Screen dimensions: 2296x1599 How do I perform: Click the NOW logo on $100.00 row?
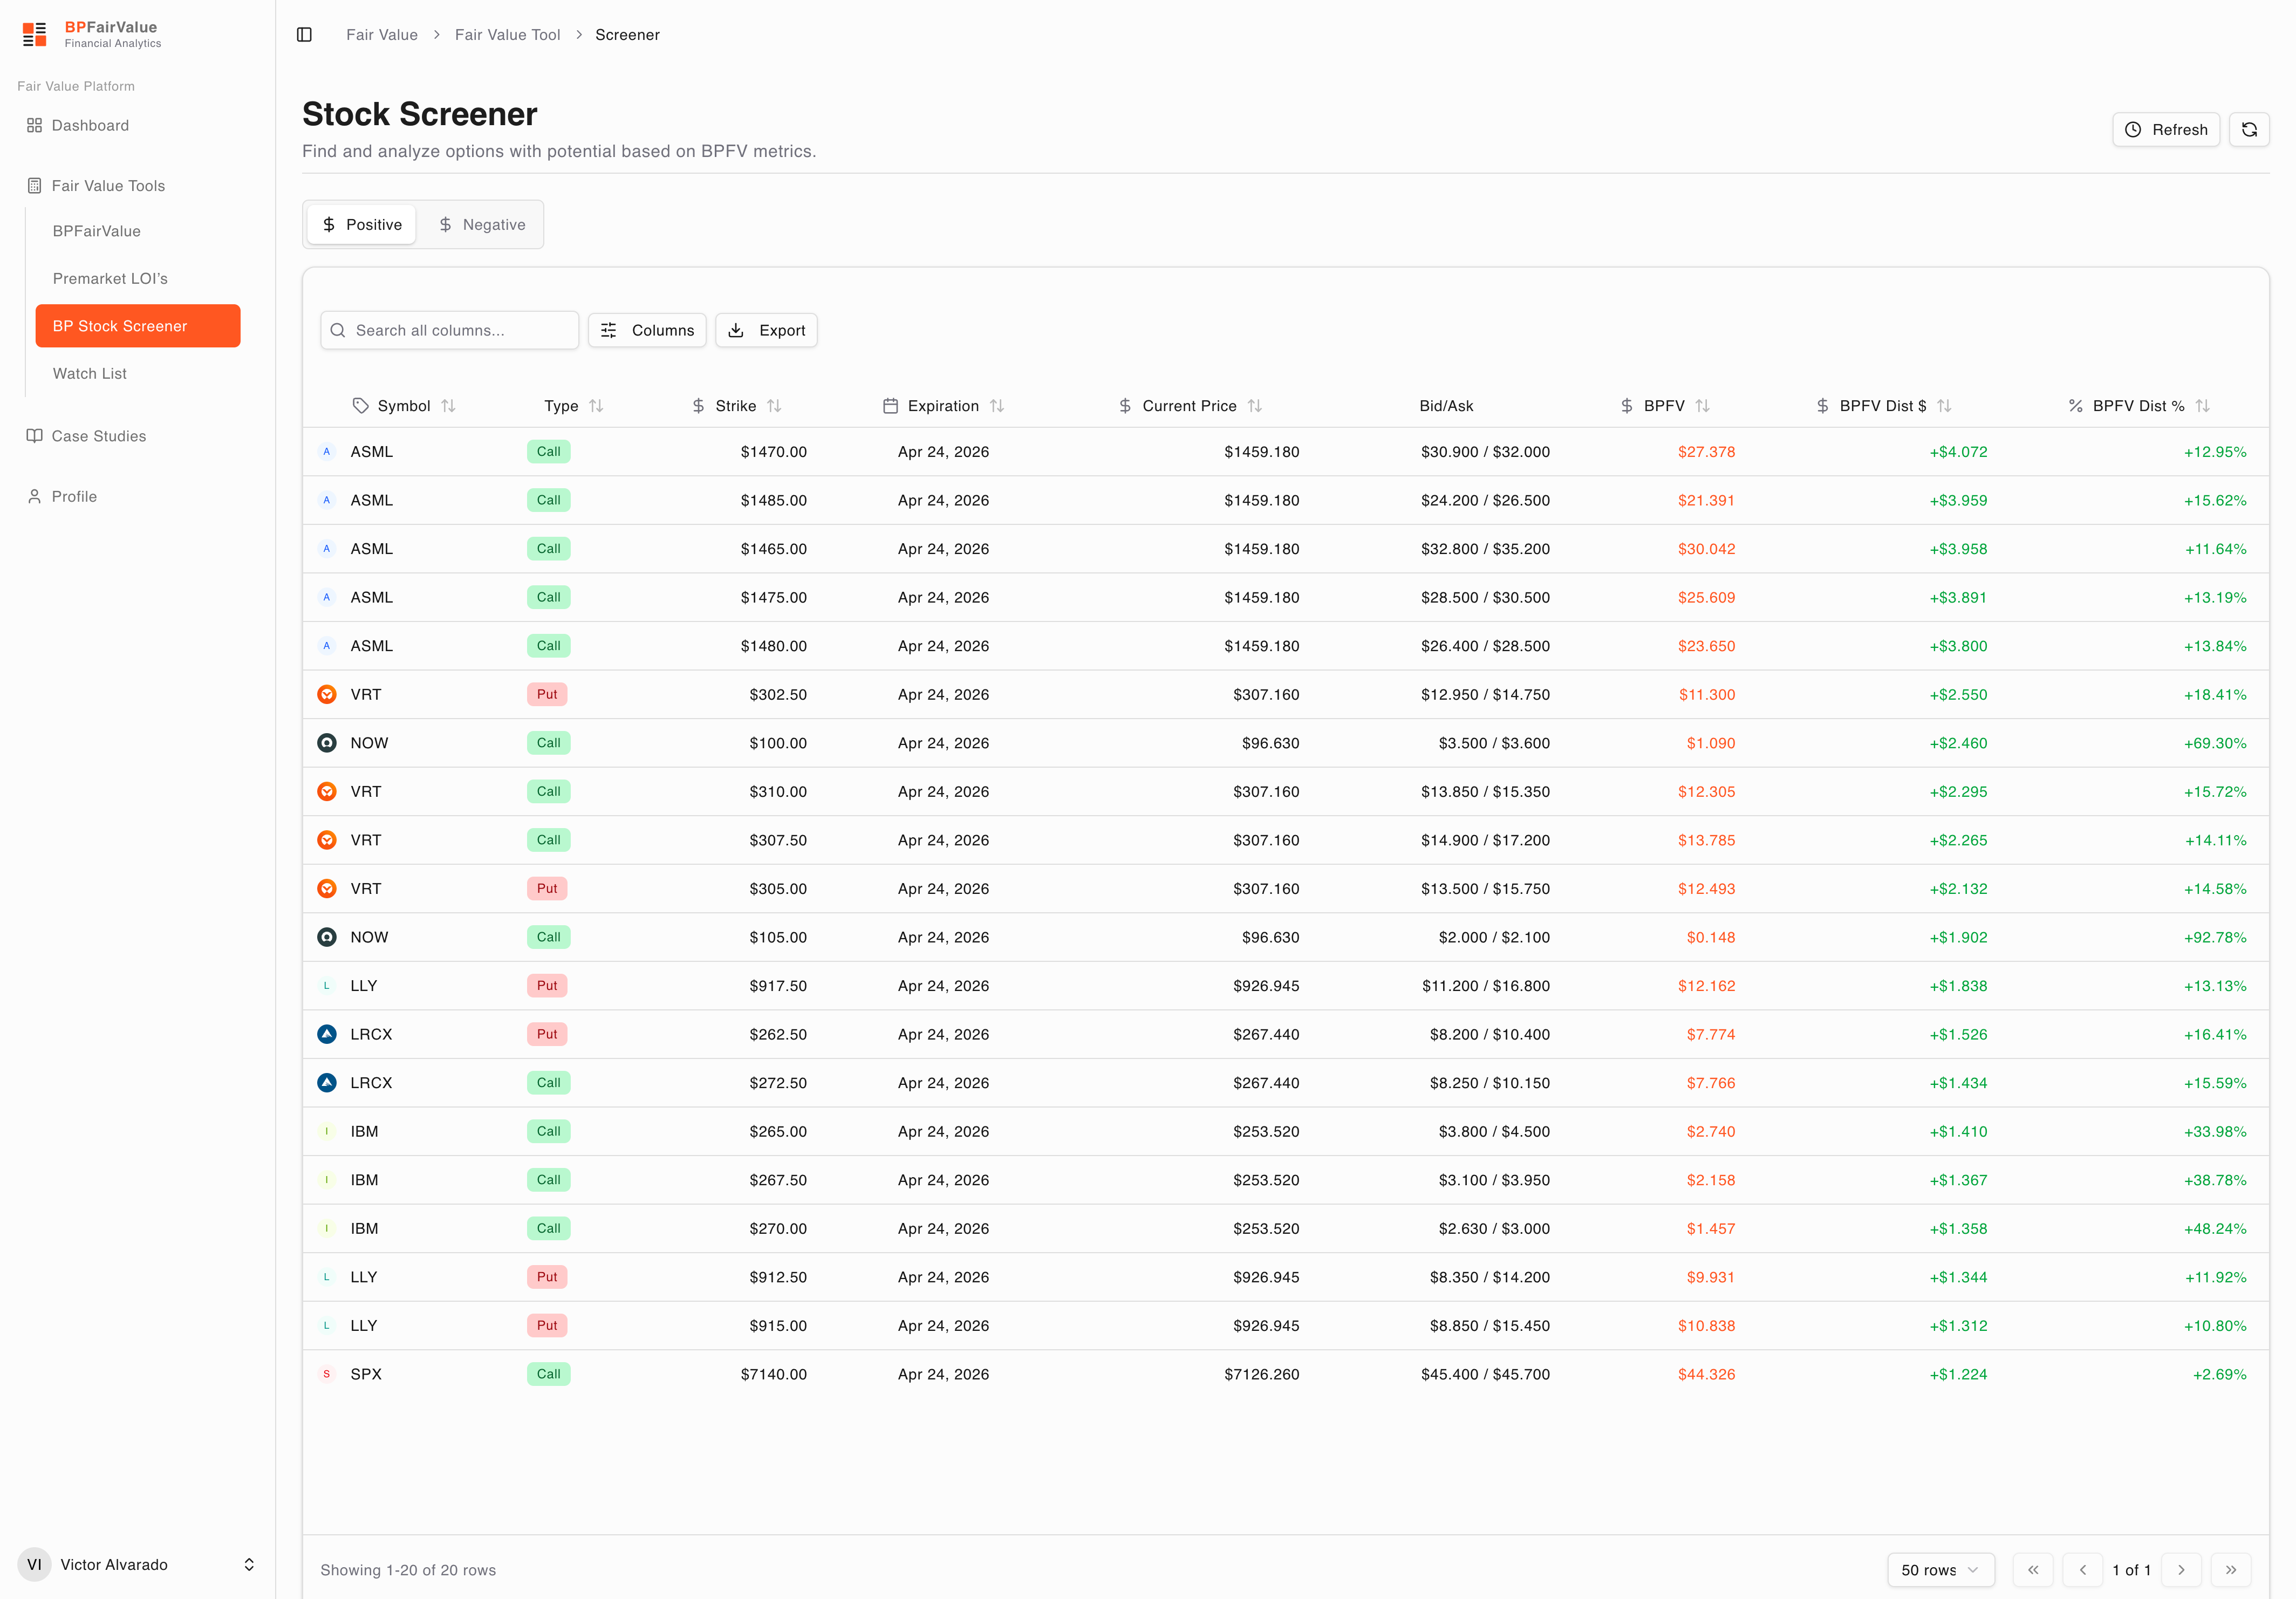click(x=327, y=743)
